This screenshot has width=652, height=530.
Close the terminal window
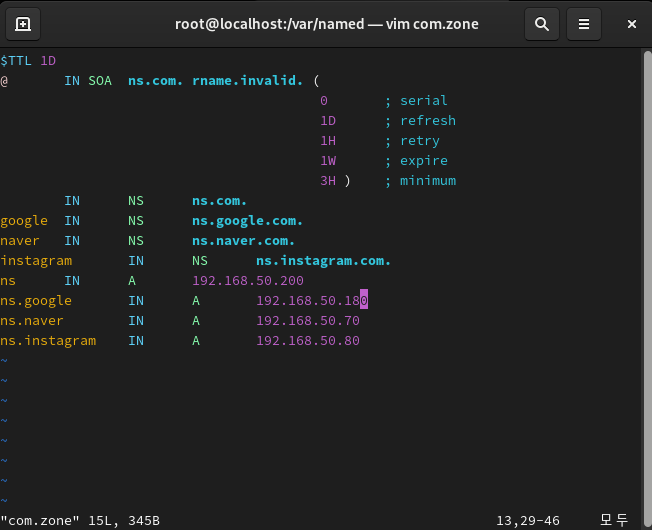click(x=632, y=24)
